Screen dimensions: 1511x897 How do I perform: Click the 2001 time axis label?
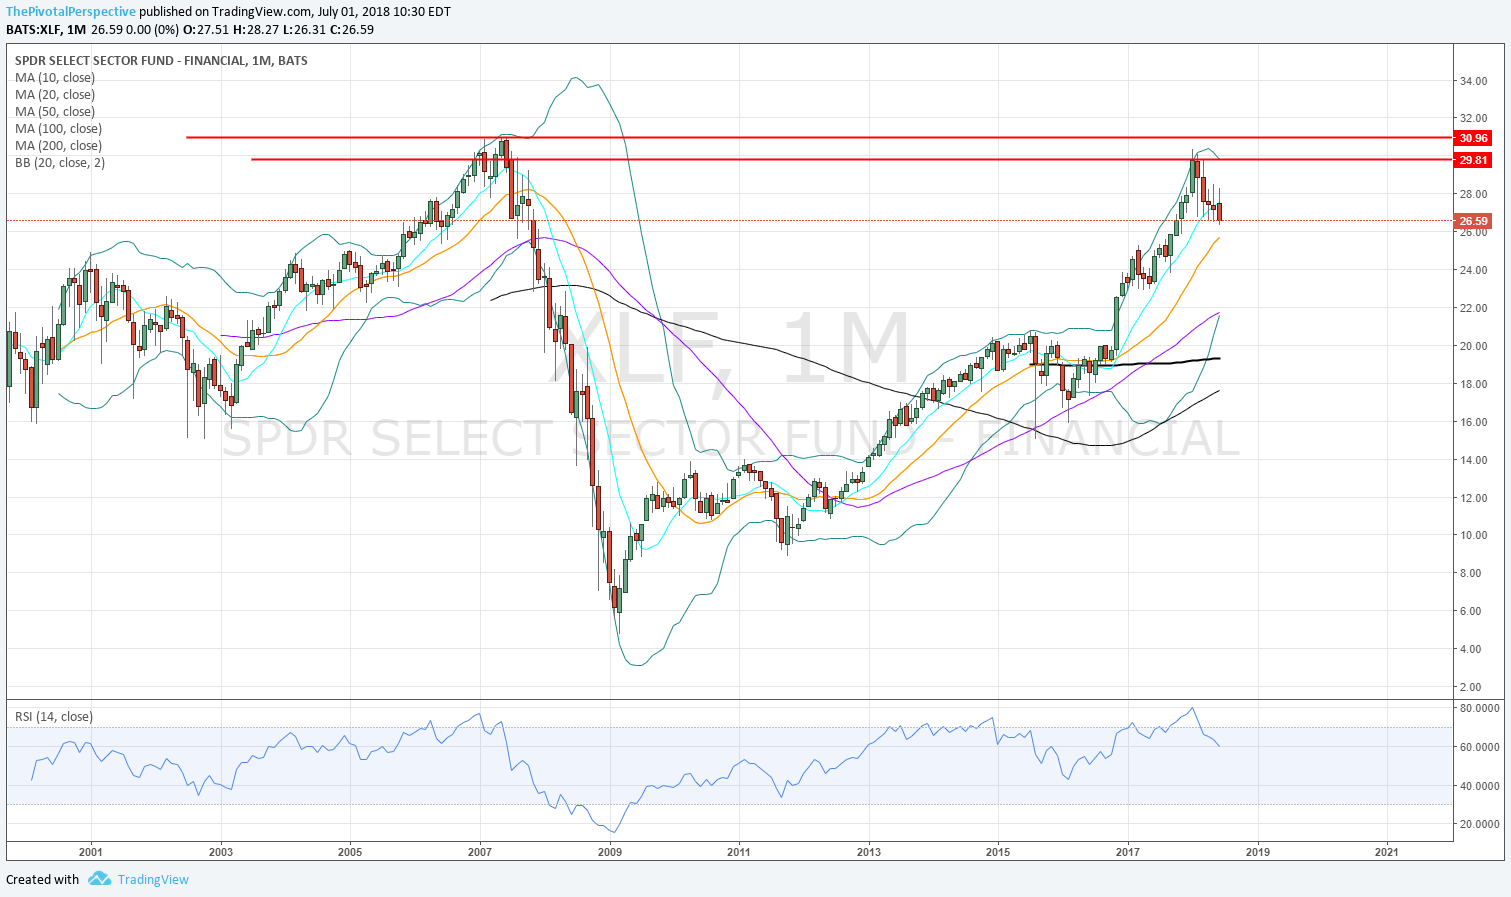pyautogui.click(x=91, y=852)
